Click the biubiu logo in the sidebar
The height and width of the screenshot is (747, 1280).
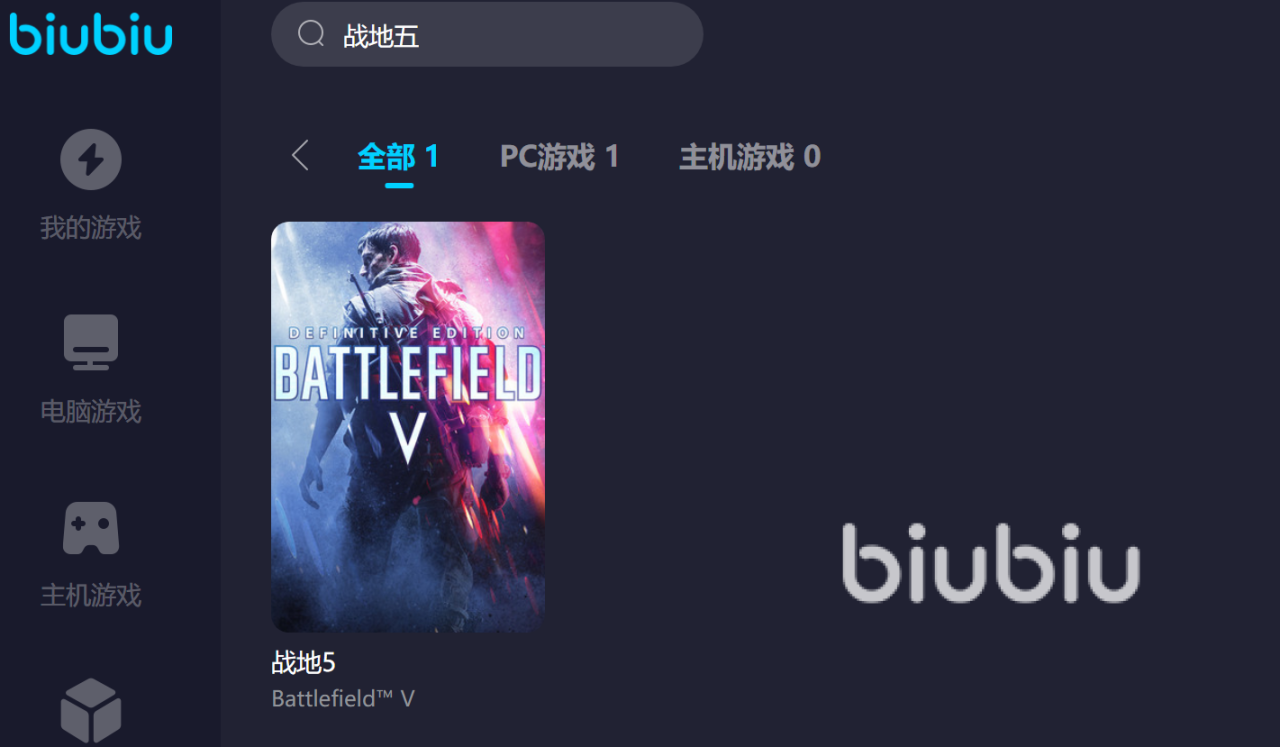tap(91, 34)
